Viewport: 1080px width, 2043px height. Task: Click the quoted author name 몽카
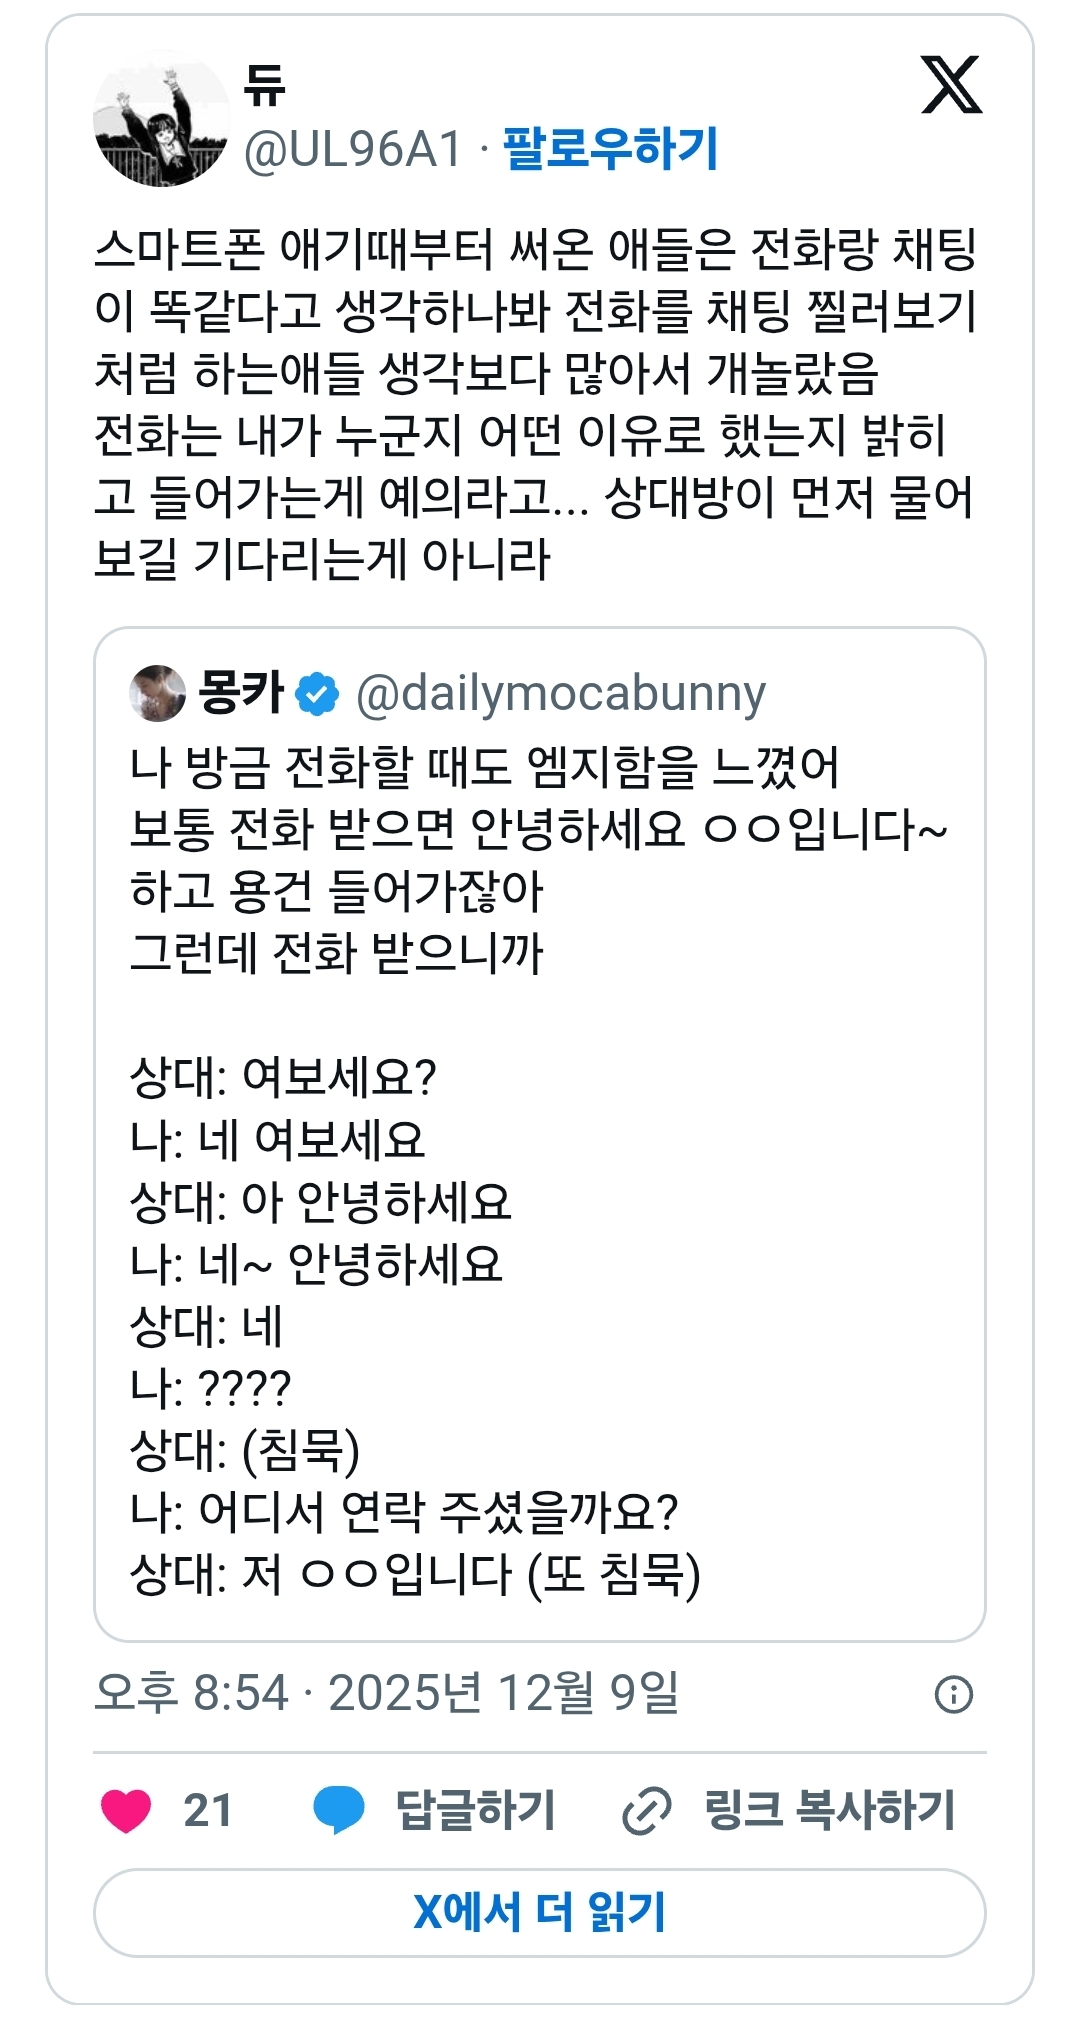241,692
